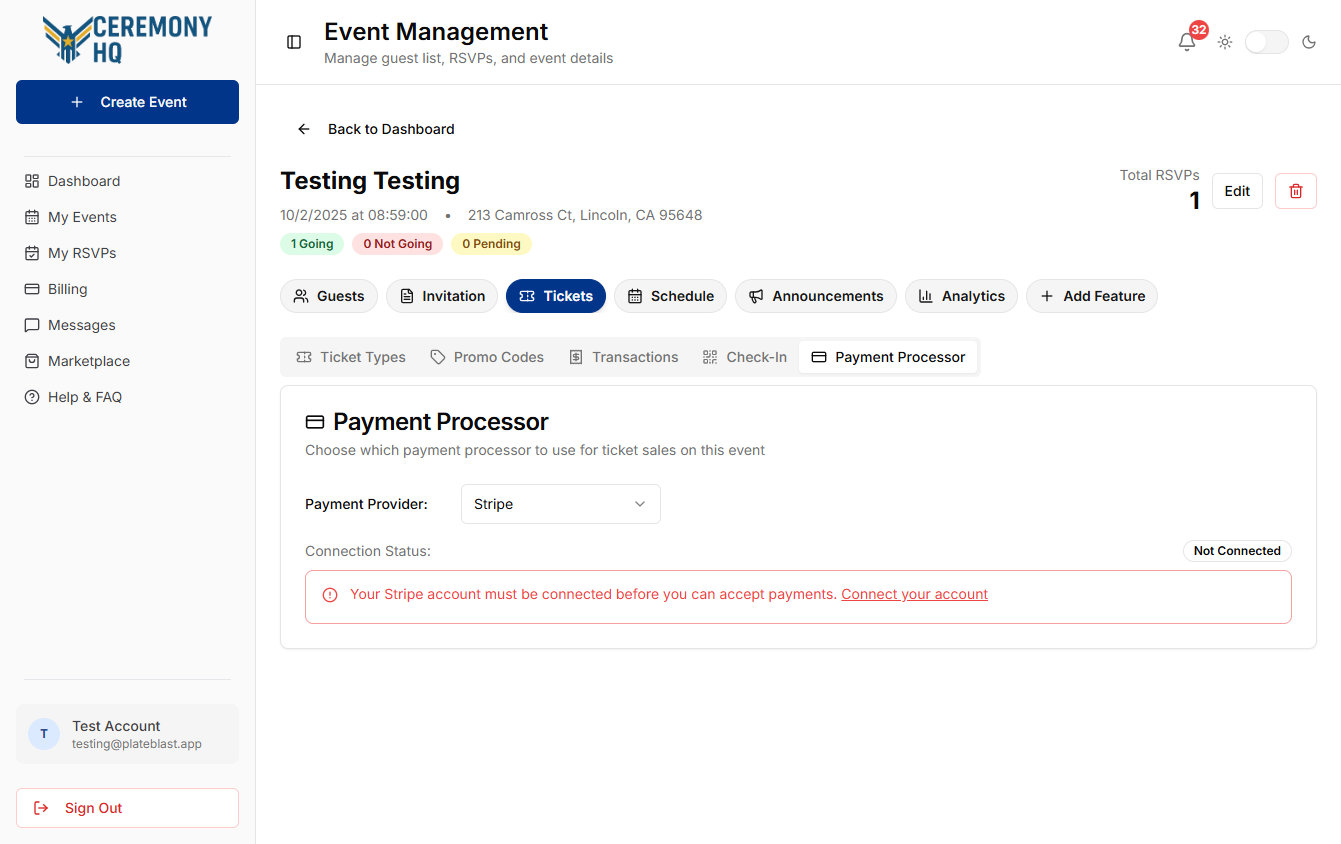
Task: Follow the Connect your account link
Action: [x=914, y=594]
